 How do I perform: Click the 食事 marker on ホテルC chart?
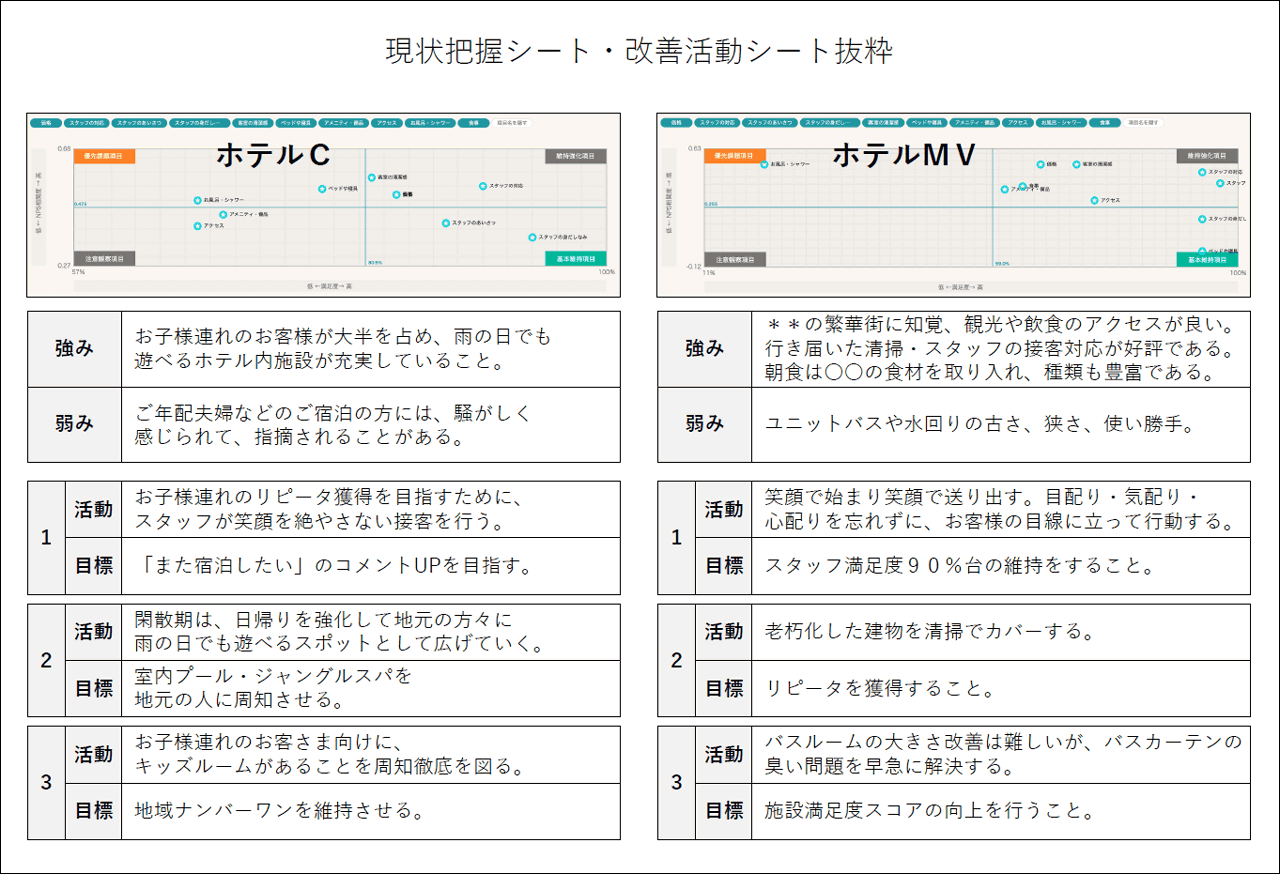pos(397,195)
